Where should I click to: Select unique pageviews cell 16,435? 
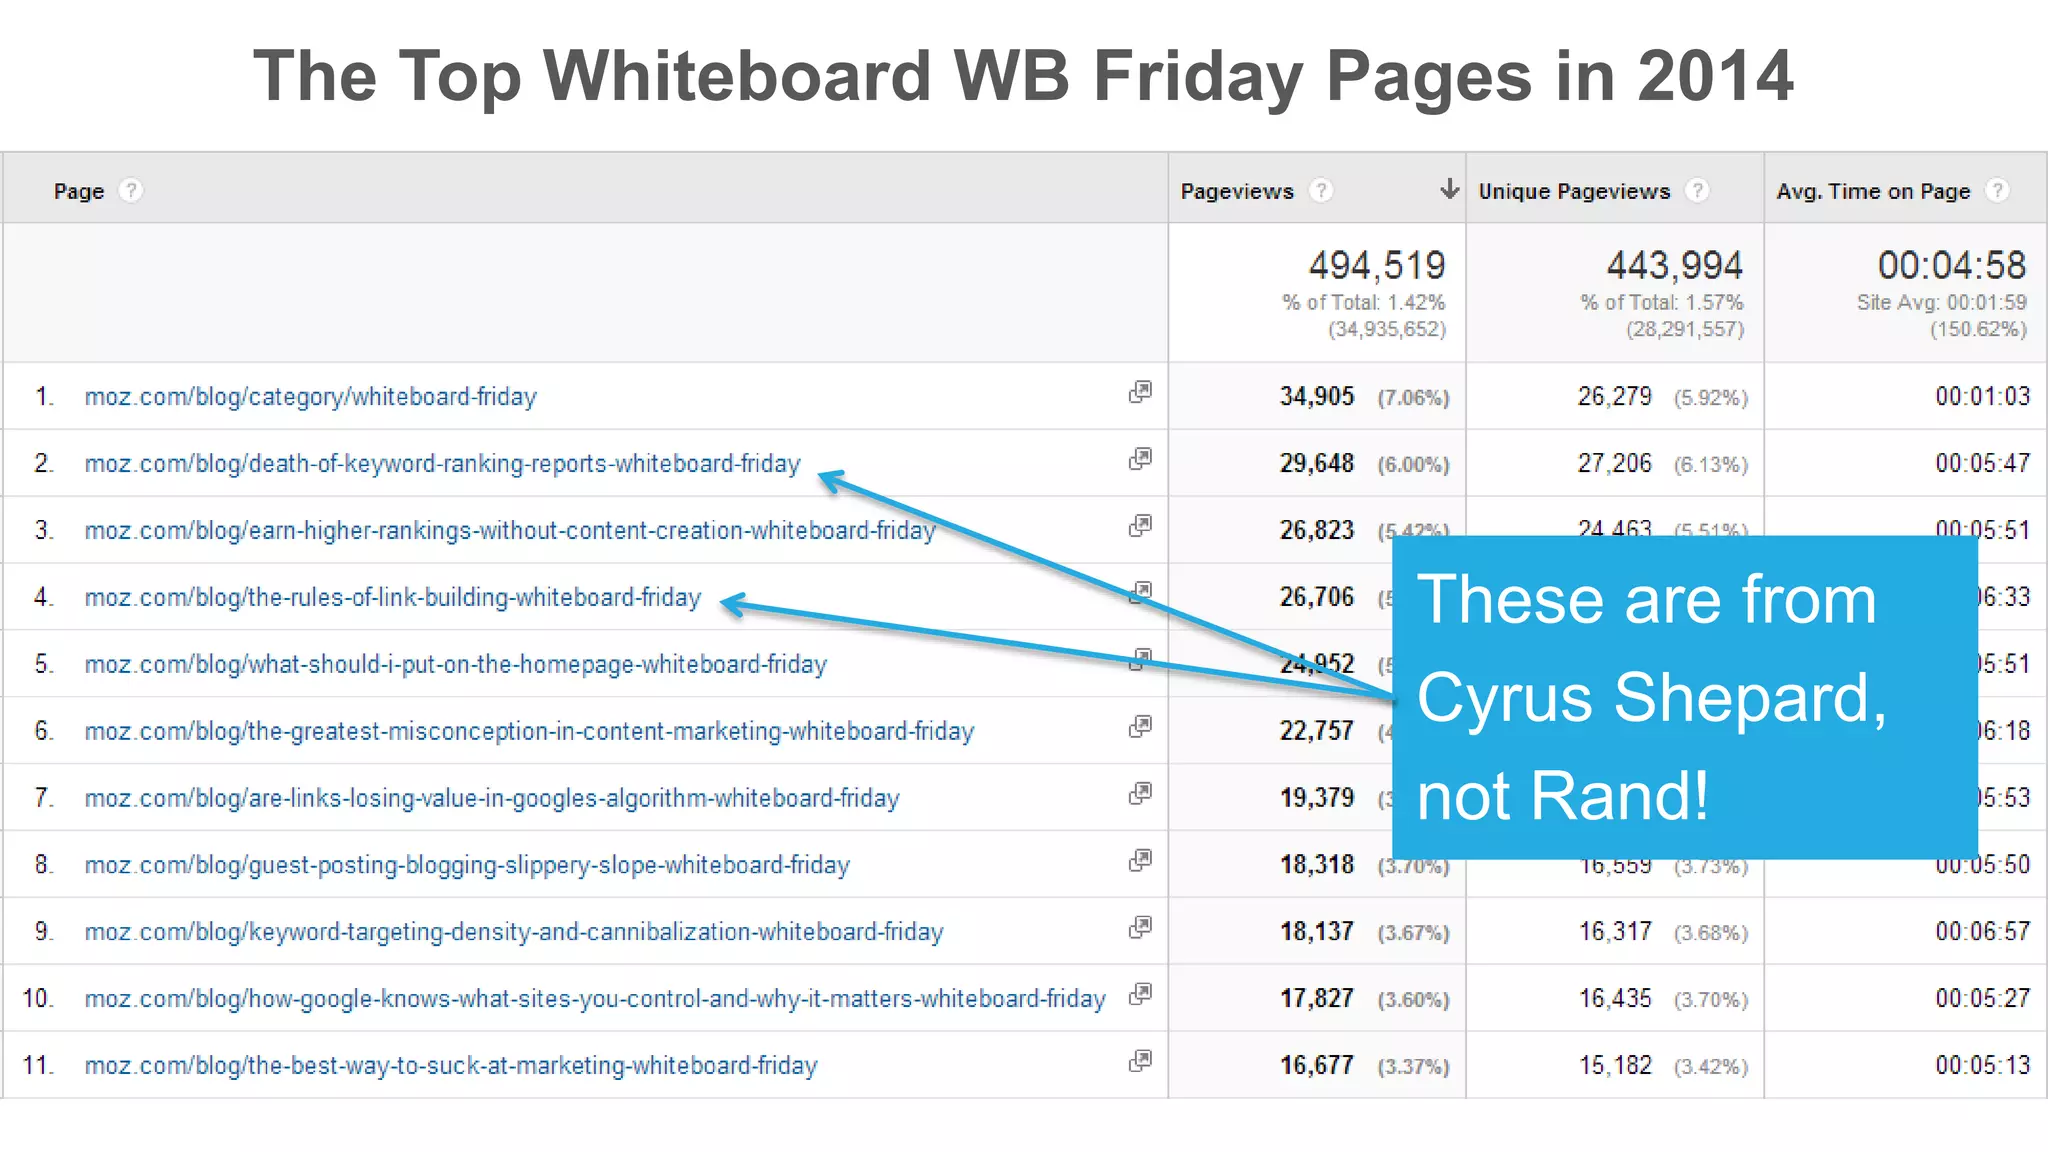click(1615, 999)
